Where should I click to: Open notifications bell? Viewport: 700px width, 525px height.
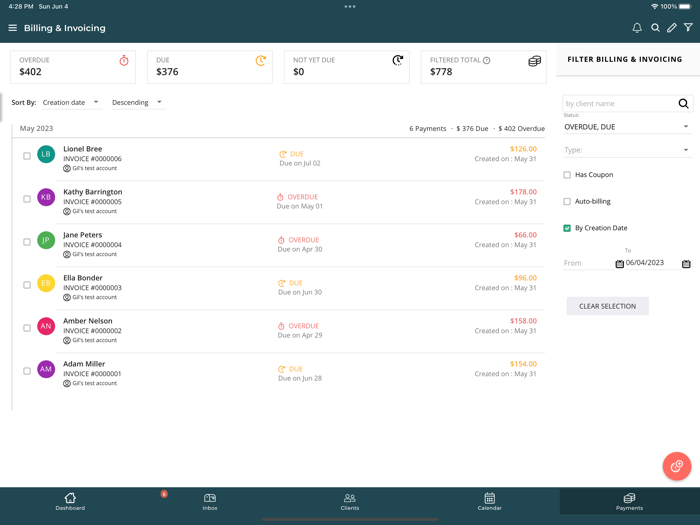tap(637, 28)
